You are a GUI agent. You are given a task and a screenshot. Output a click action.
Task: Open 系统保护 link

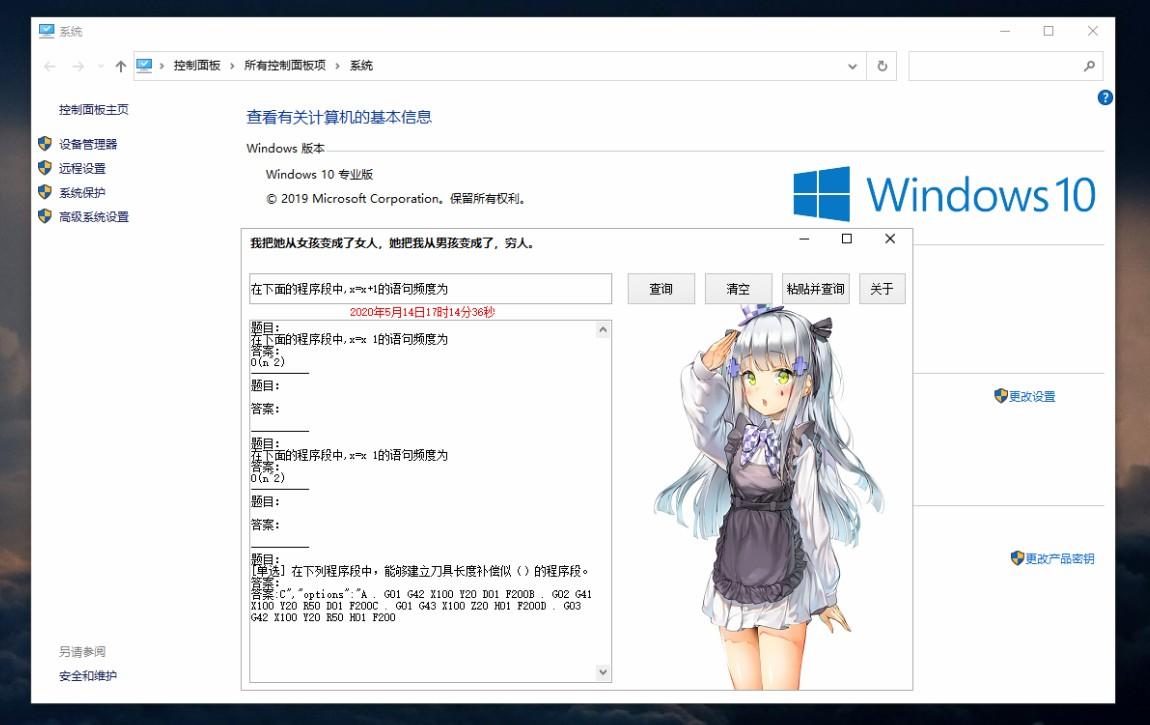tap(82, 193)
